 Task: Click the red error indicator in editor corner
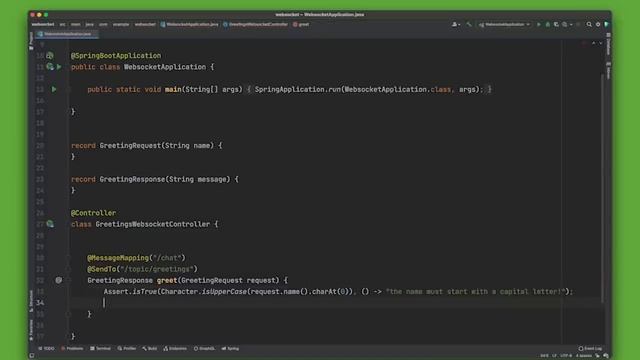pos(584,43)
